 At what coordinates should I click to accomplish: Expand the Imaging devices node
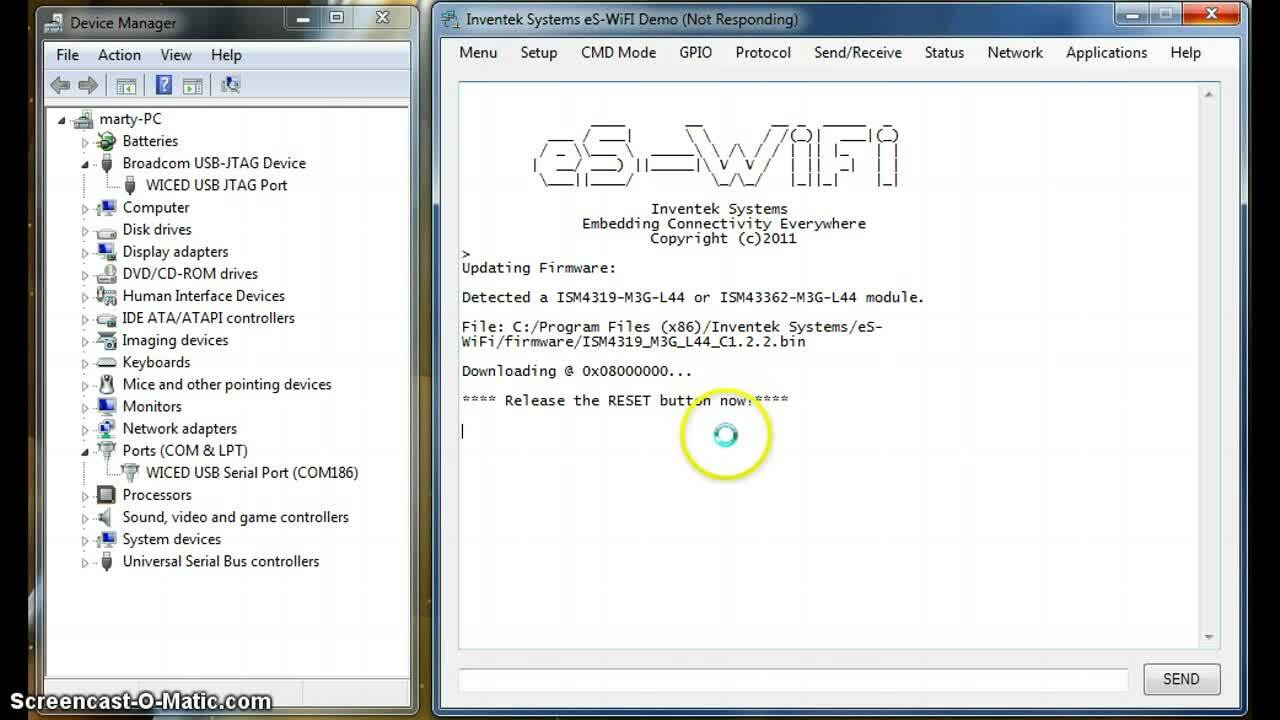(85, 340)
